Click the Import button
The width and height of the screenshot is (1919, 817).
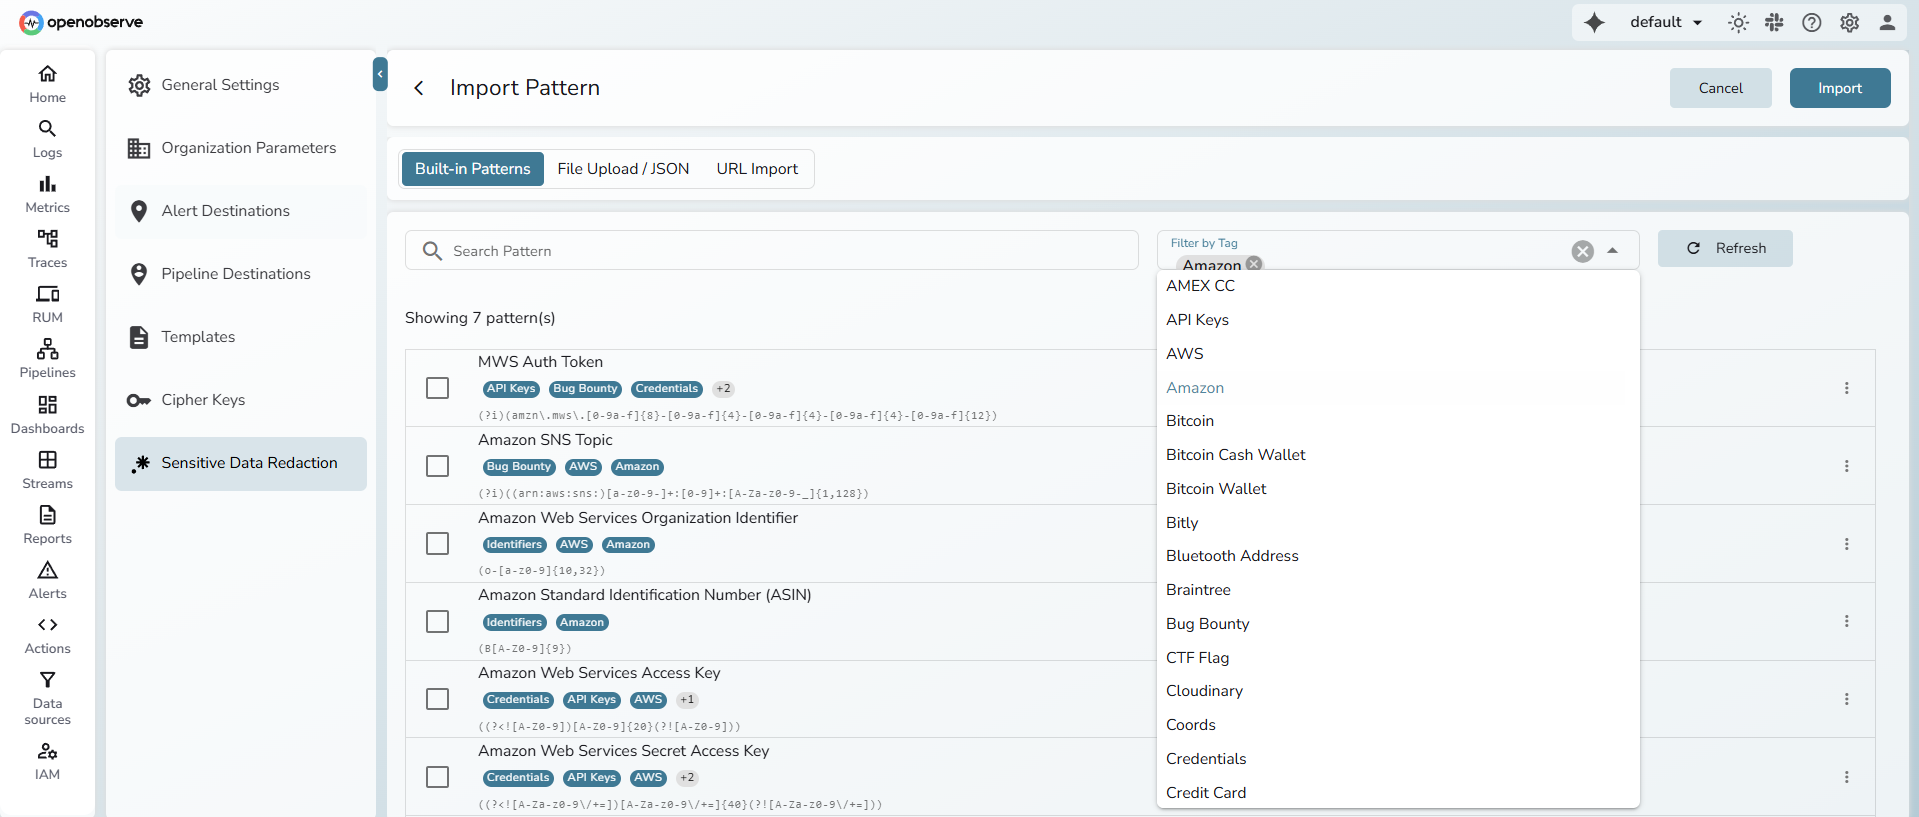1839,88
